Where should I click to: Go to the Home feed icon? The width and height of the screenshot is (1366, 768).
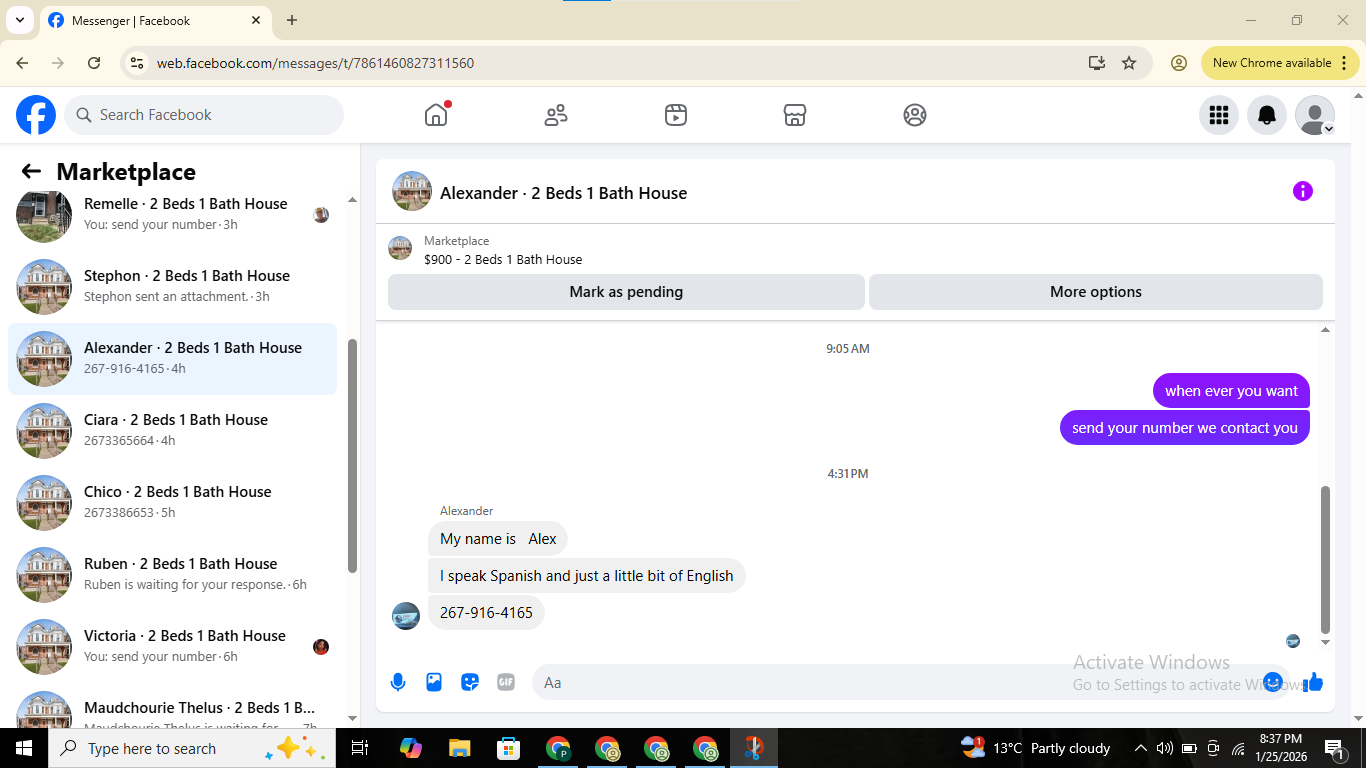click(436, 115)
